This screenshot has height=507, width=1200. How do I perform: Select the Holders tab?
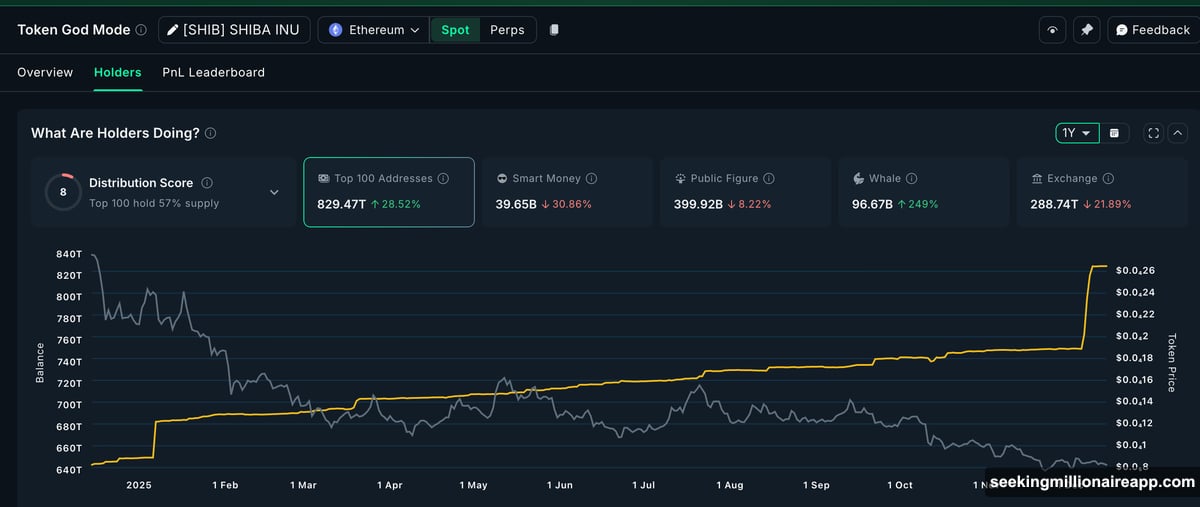tap(118, 72)
